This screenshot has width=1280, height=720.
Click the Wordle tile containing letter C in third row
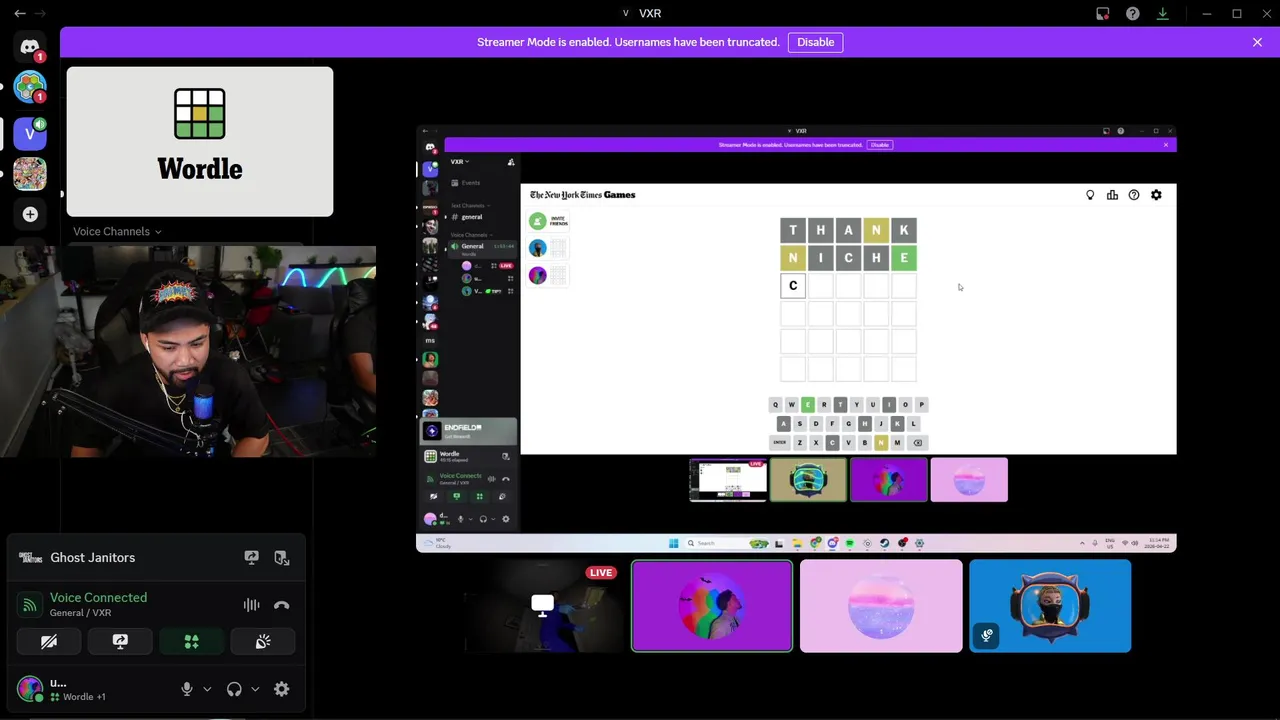(x=793, y=286)
